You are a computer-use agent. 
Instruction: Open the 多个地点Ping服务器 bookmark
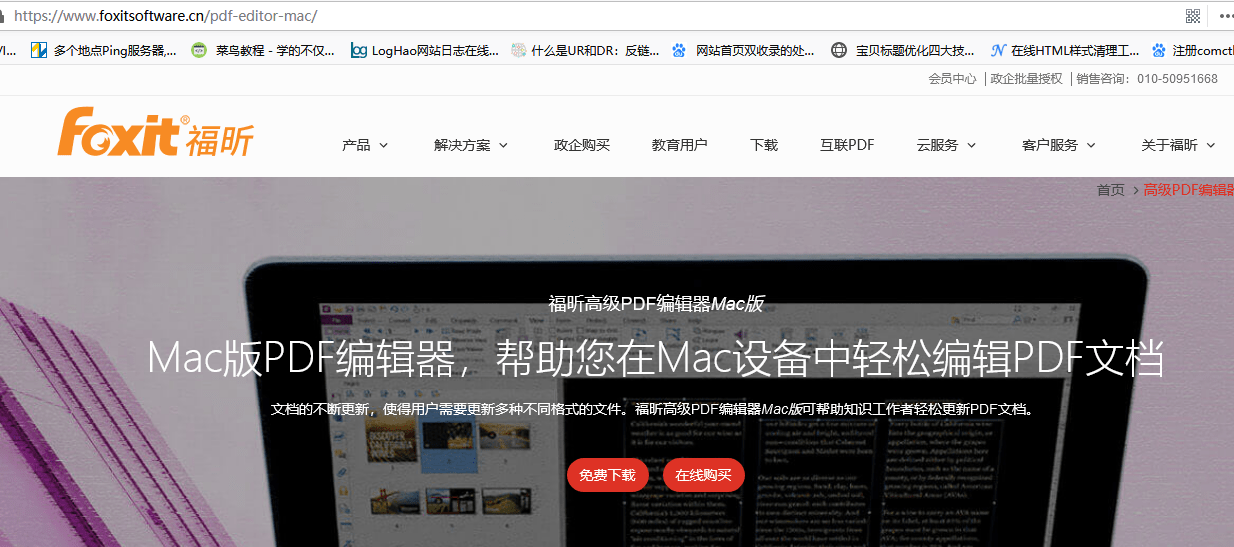104,50
